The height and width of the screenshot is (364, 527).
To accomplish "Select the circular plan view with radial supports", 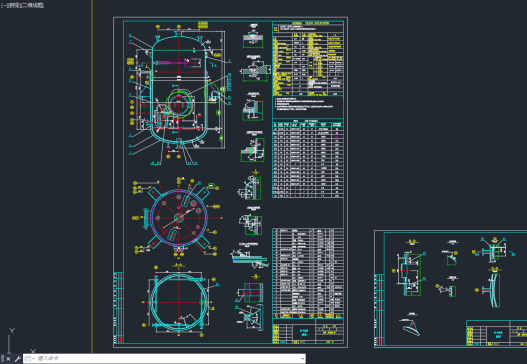I will coord(178,218).
